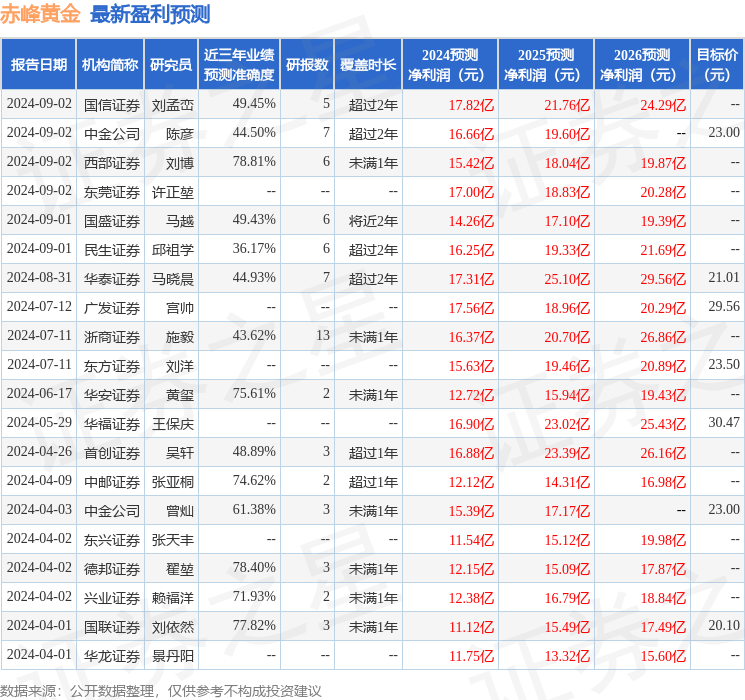Click 2026 forecast 24.29亿
The image size is (745, 700).
coord(663,105)
